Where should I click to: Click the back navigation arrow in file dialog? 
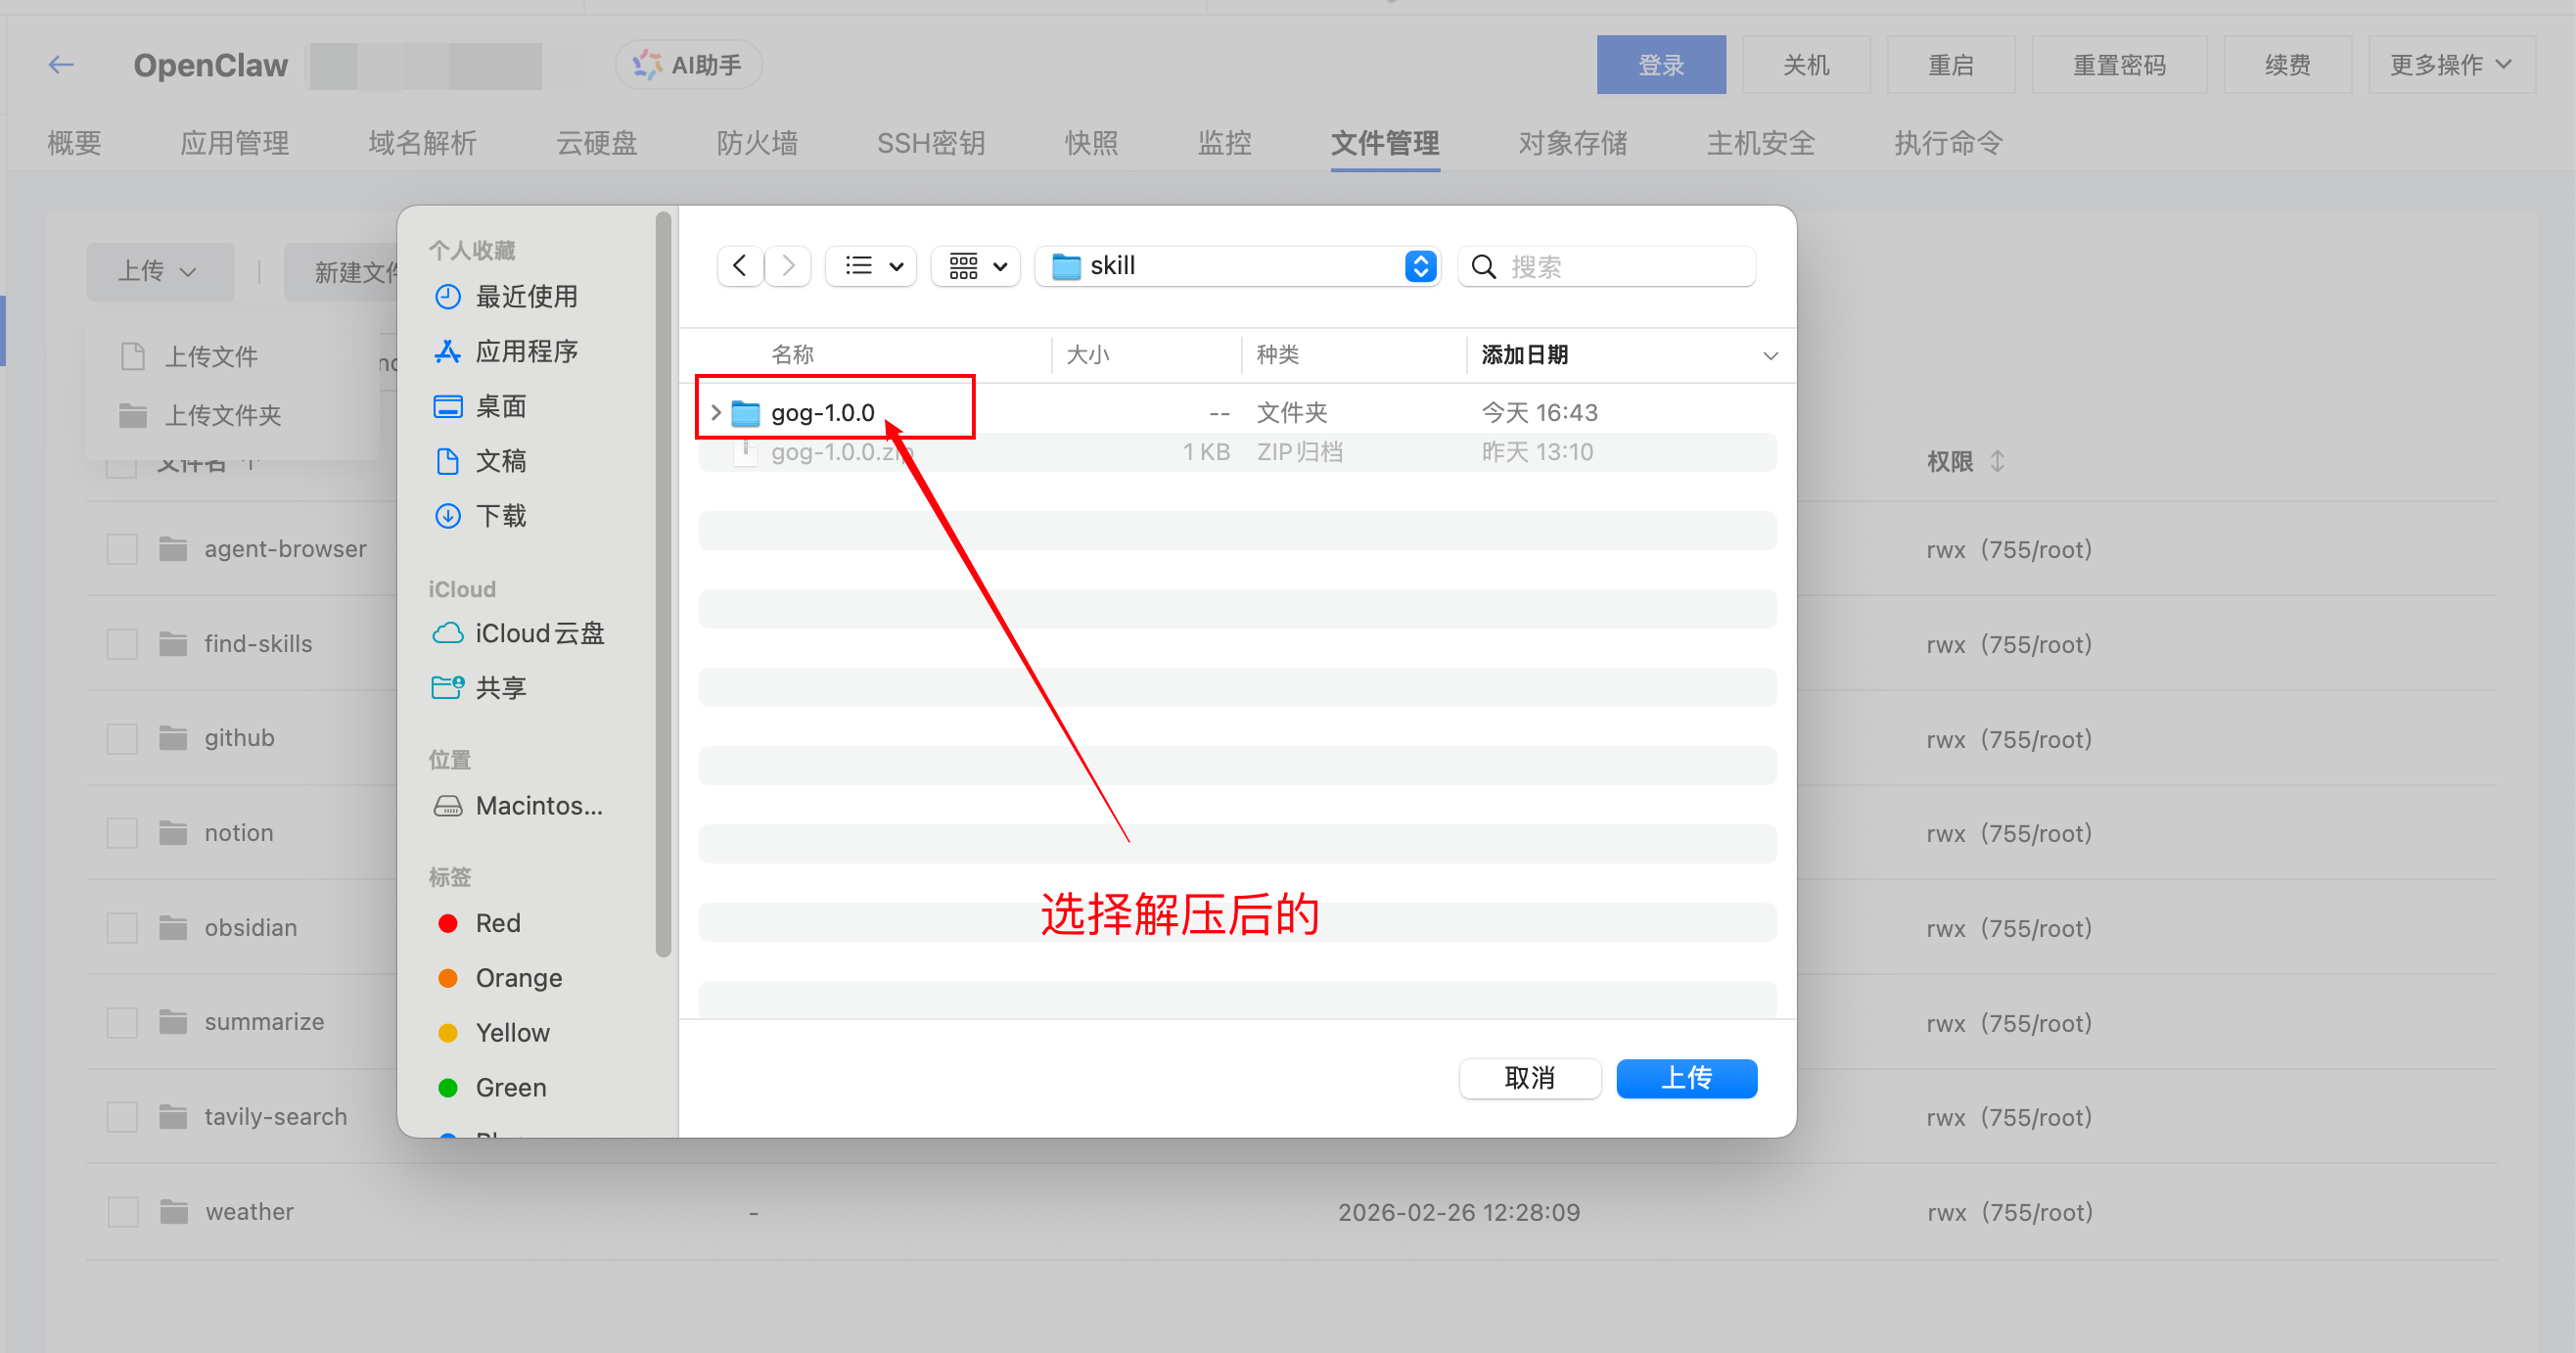coord(739,265)
